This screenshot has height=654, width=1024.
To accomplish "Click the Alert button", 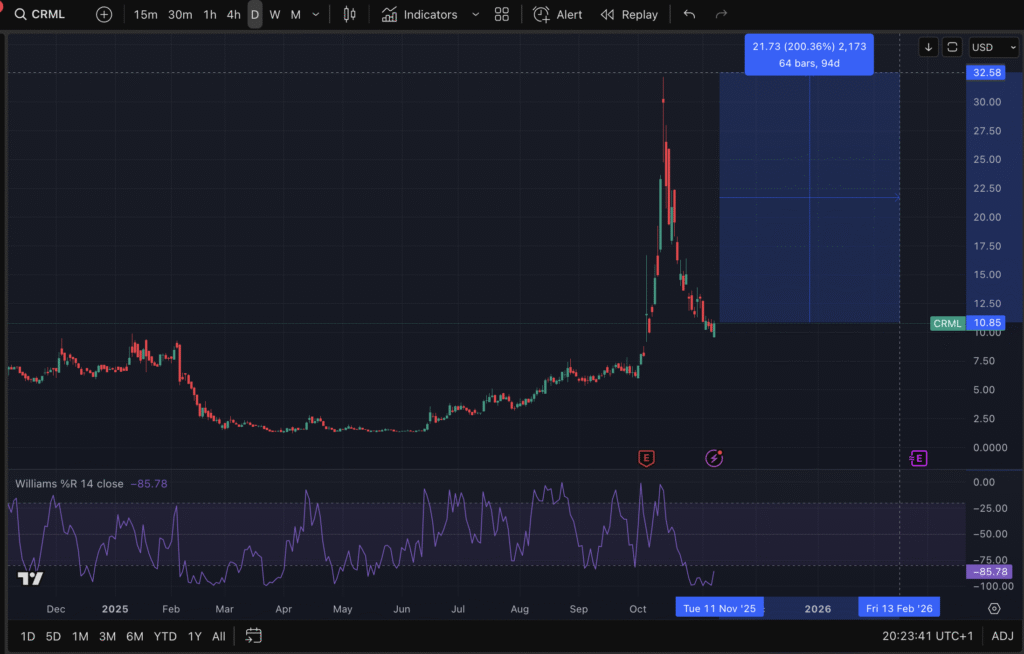I will (558, 15).
